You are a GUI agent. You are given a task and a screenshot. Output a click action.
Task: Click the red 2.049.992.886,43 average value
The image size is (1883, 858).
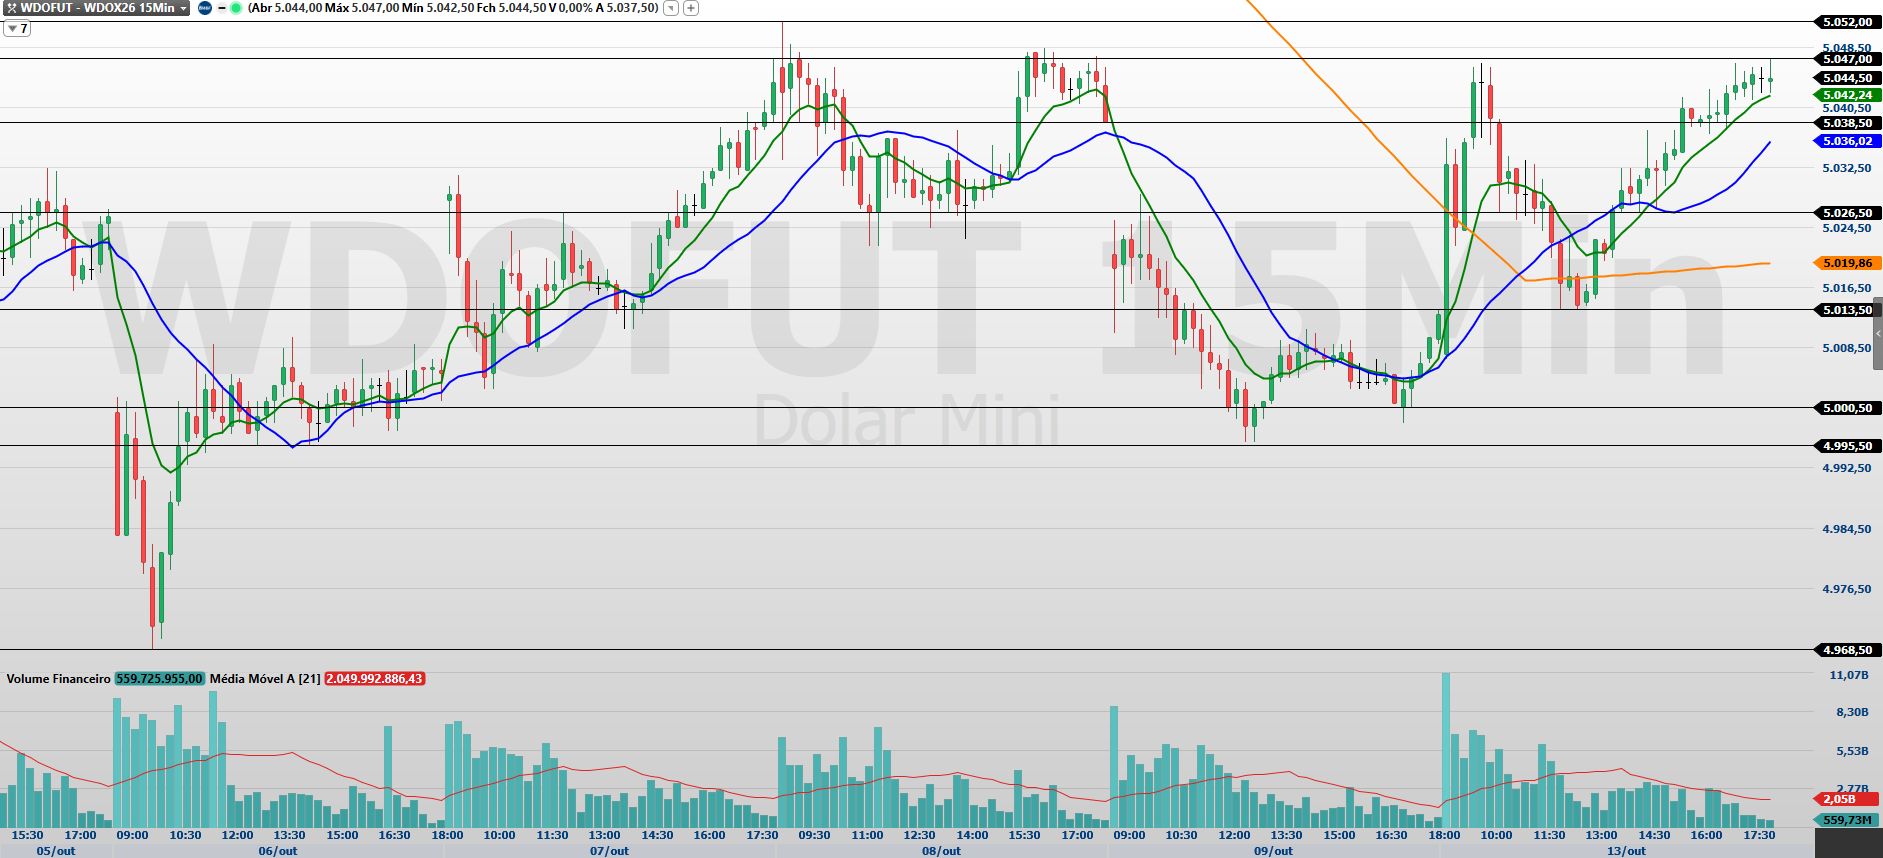375,679
